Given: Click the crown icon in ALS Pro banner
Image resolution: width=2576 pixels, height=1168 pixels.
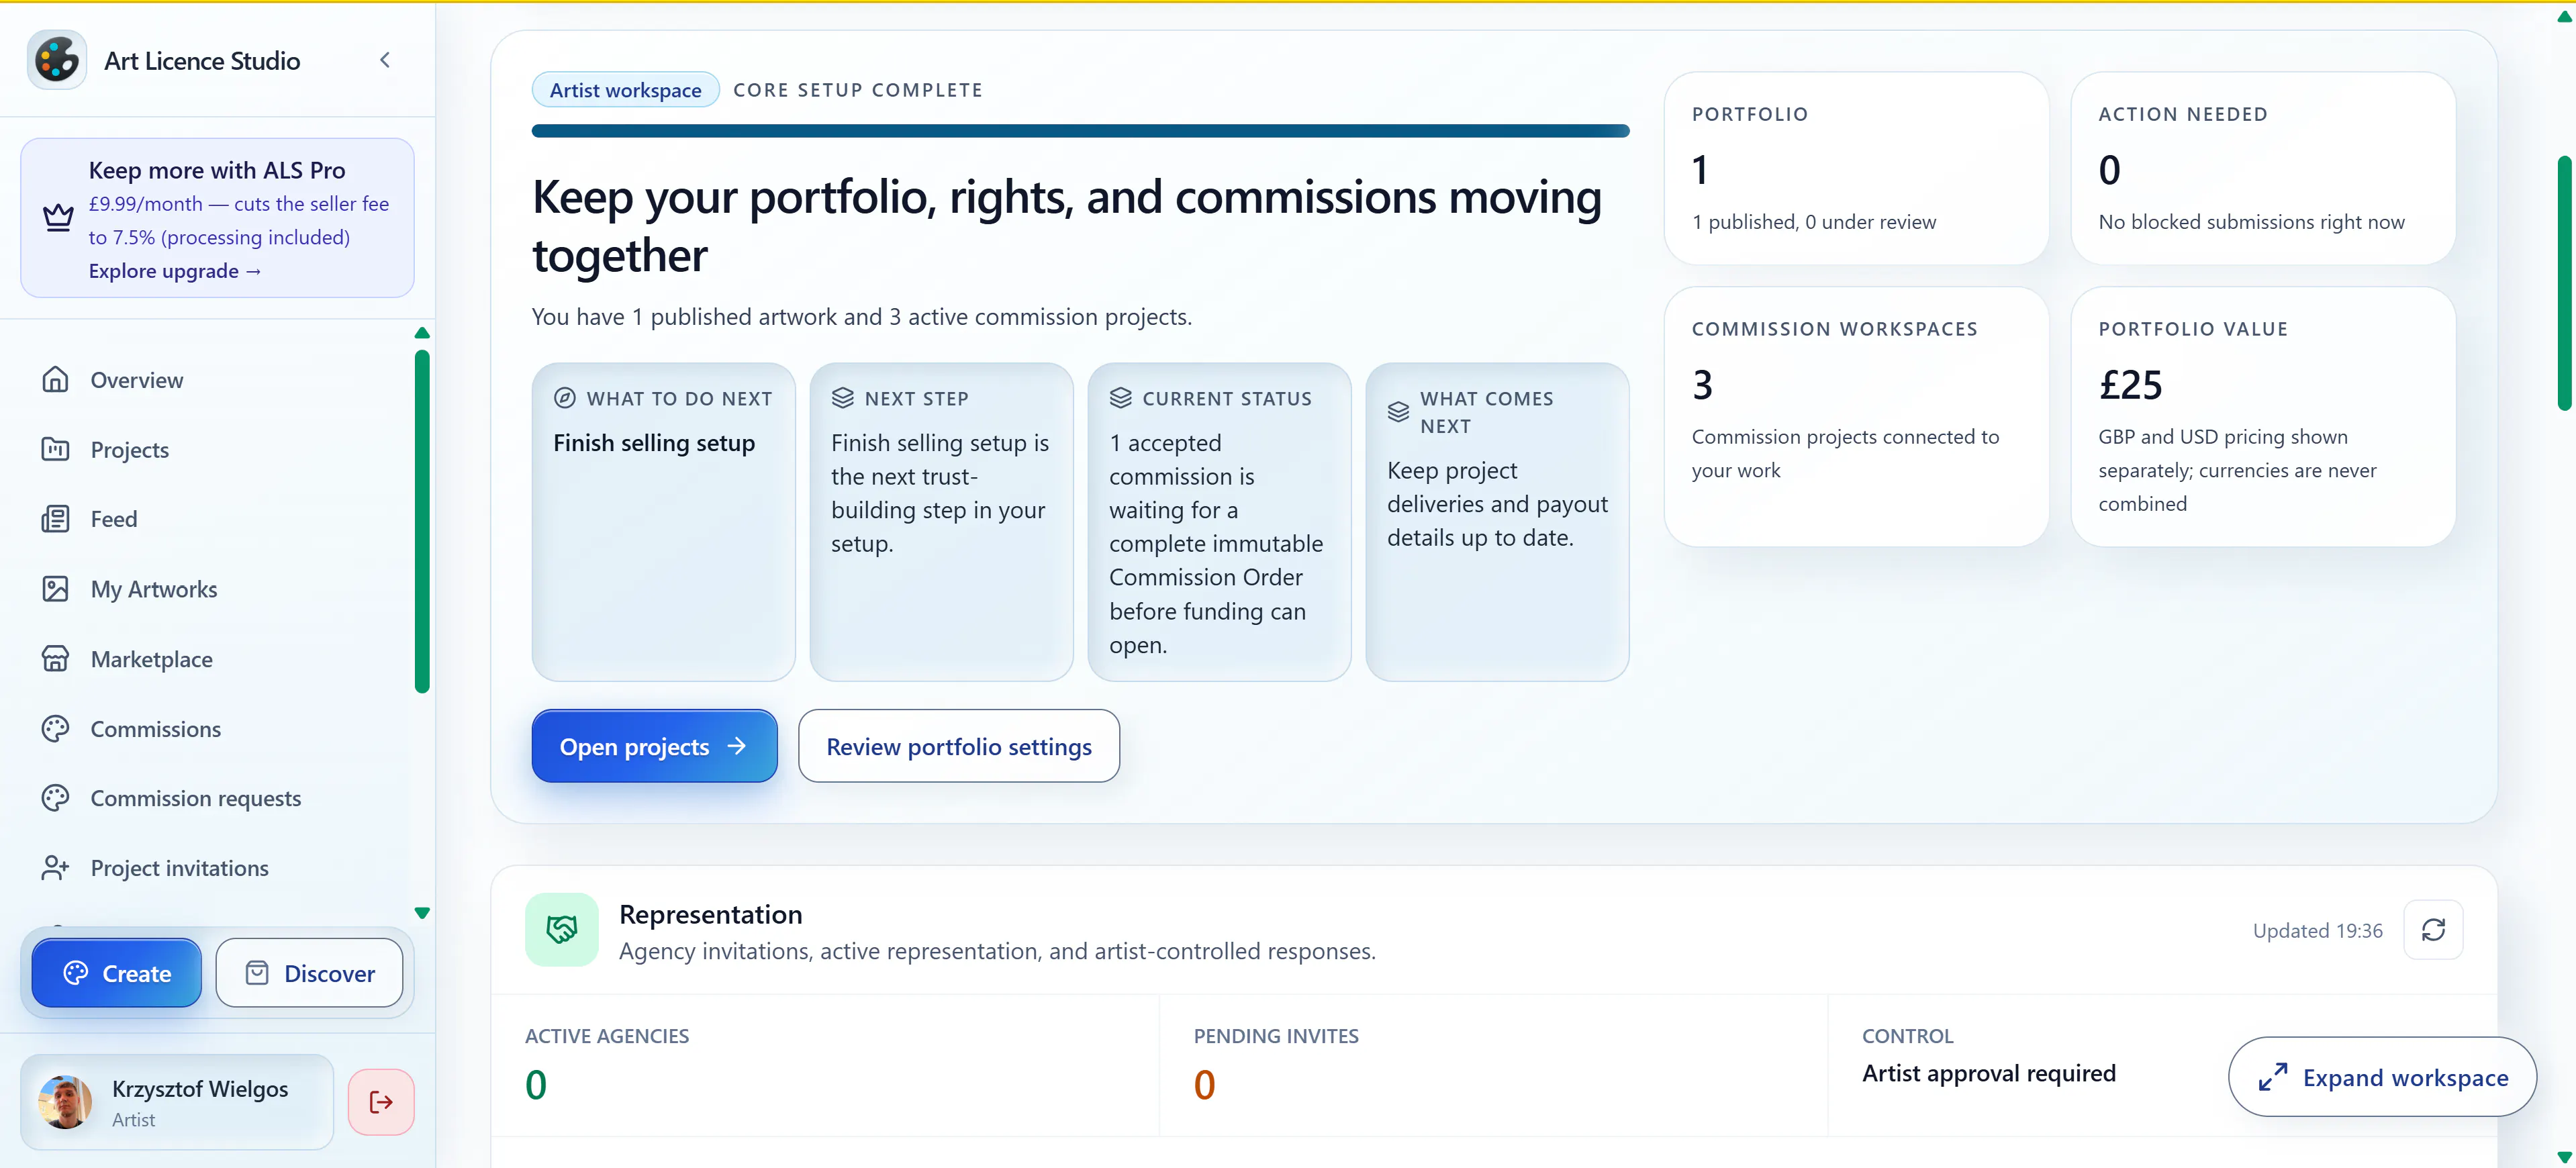Looking at the screenshot, I should (58, 217).
